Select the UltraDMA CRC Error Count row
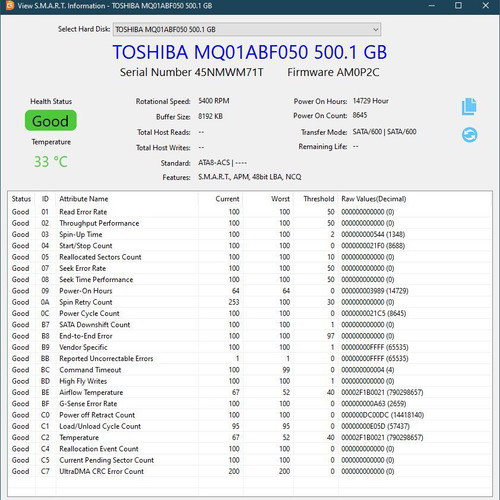500x500 pixels. pos(250,471)
